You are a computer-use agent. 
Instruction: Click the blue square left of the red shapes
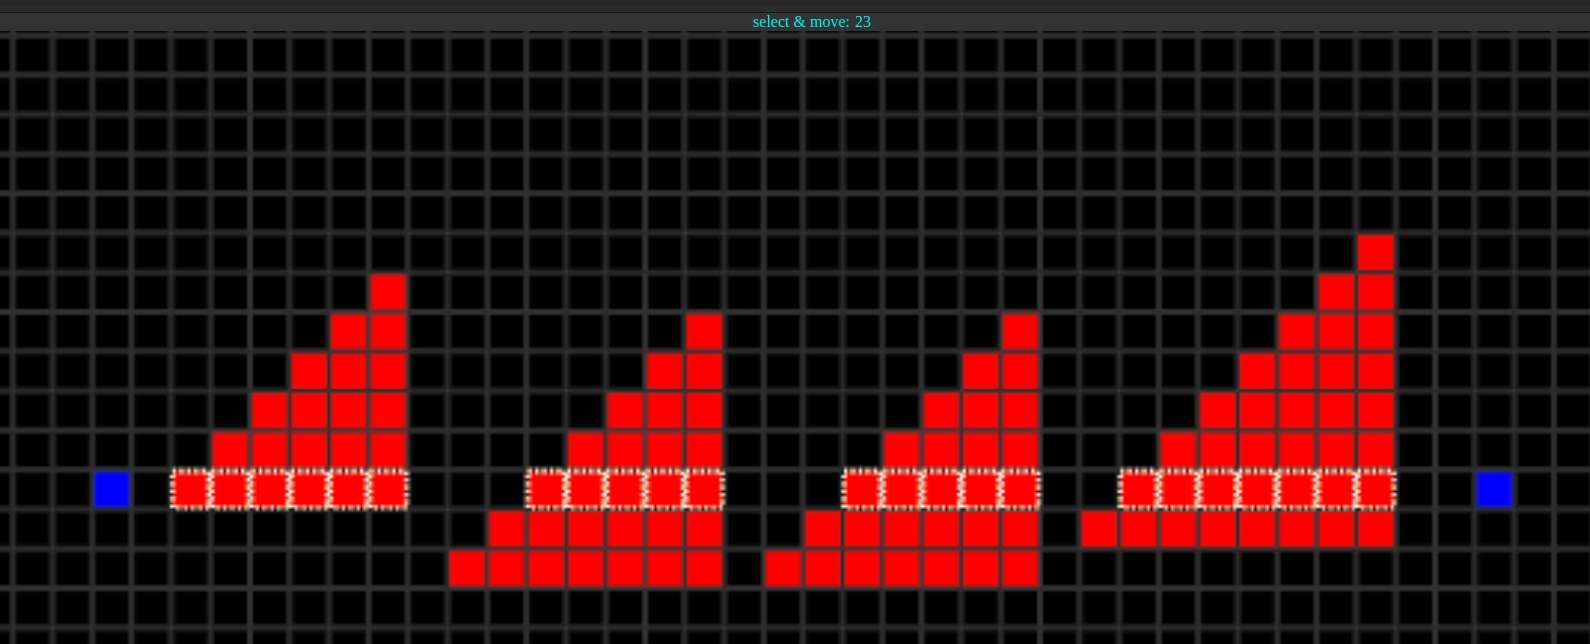pos(111,490)
